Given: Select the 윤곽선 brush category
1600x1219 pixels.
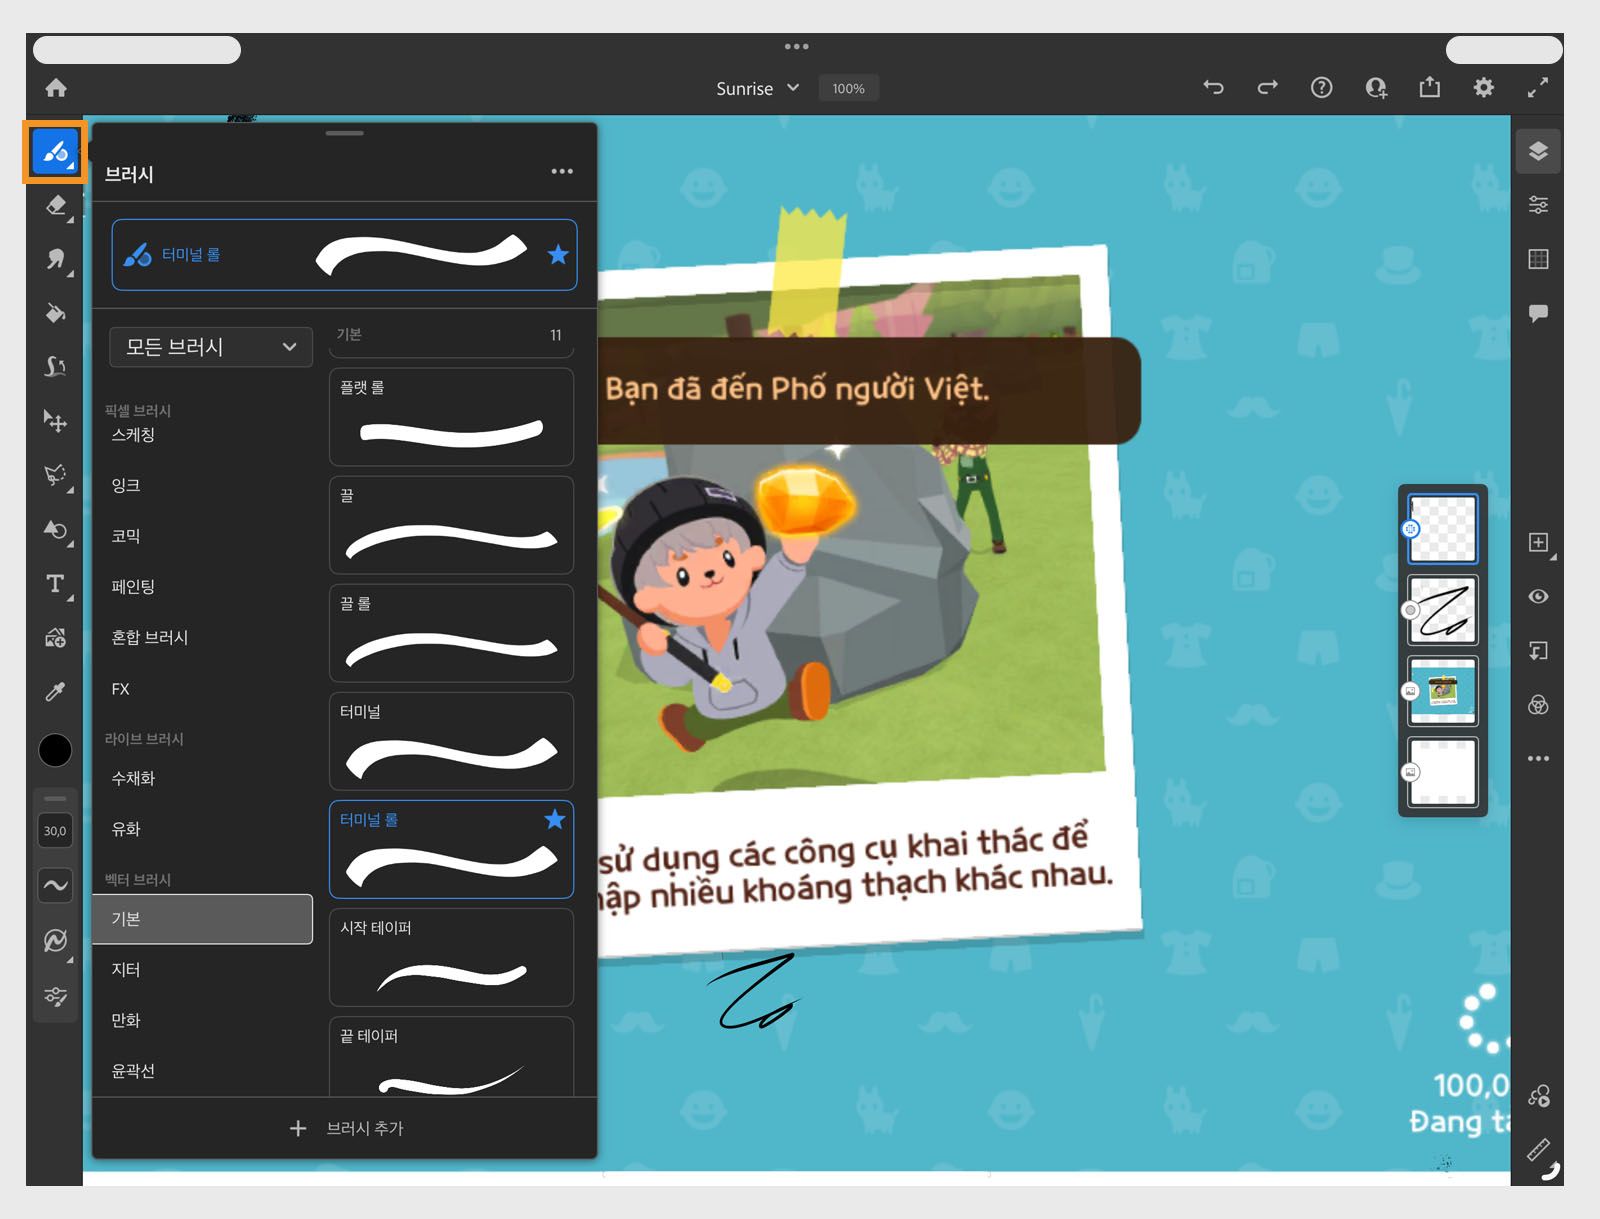Looking at the screenshot, I should (x=202, y=1071).
